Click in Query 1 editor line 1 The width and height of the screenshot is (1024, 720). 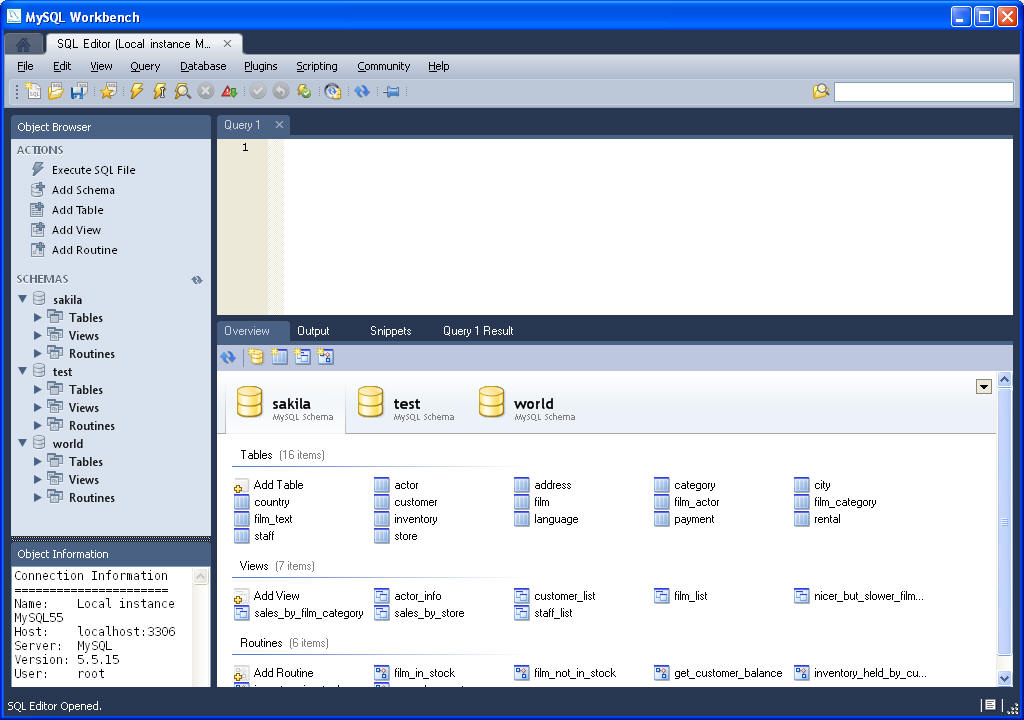[647, 148]
